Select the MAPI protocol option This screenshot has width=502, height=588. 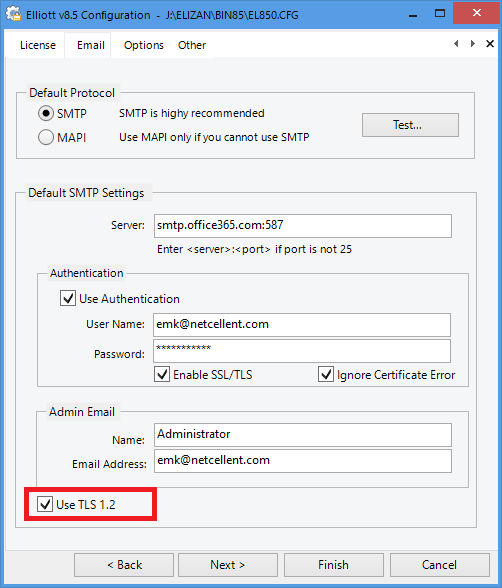tap(46, 137)
